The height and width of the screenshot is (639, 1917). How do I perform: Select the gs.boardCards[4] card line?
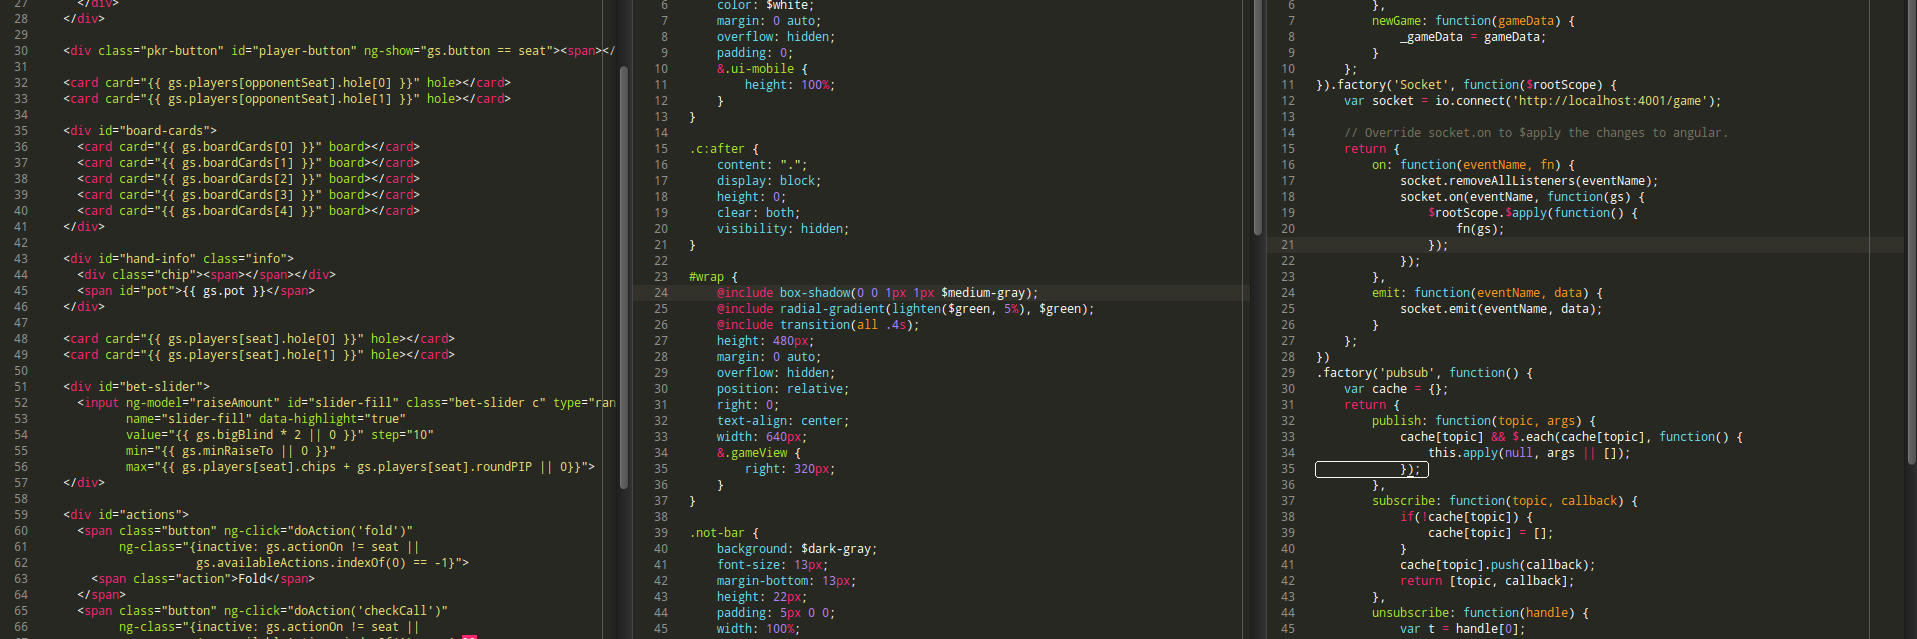coord(248,211)
